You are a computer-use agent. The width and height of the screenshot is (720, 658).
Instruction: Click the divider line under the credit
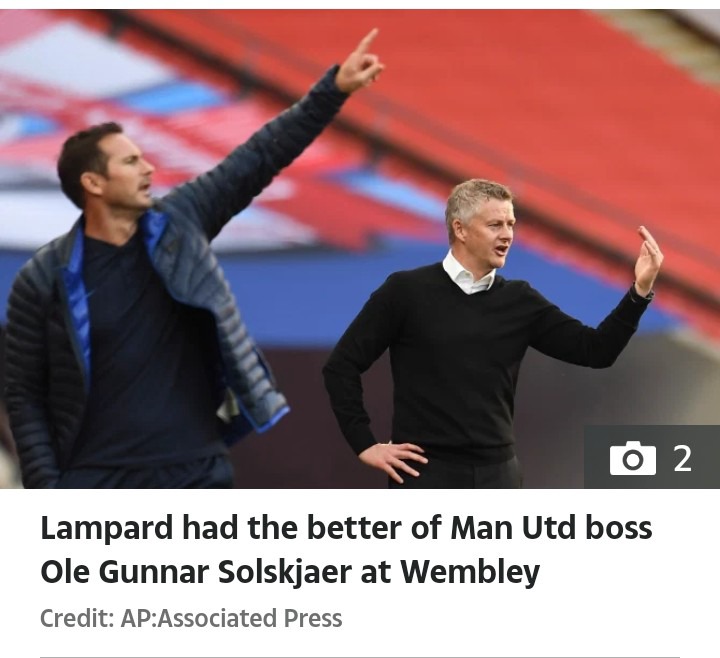coord(360,657)
